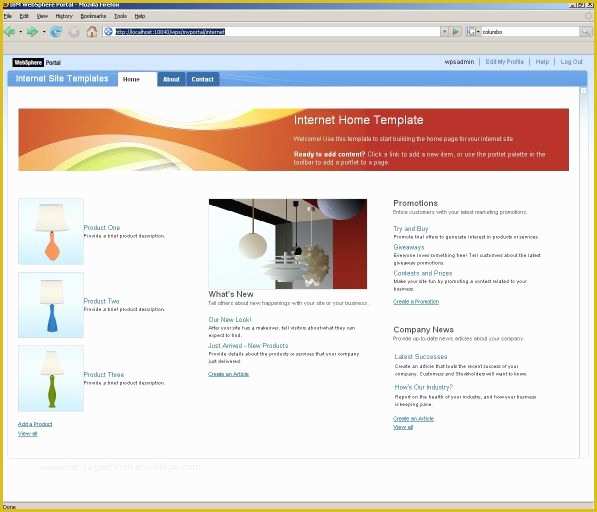Open the Back history dropdown arrow
The image size is (597, 512).
click(21, 32)
